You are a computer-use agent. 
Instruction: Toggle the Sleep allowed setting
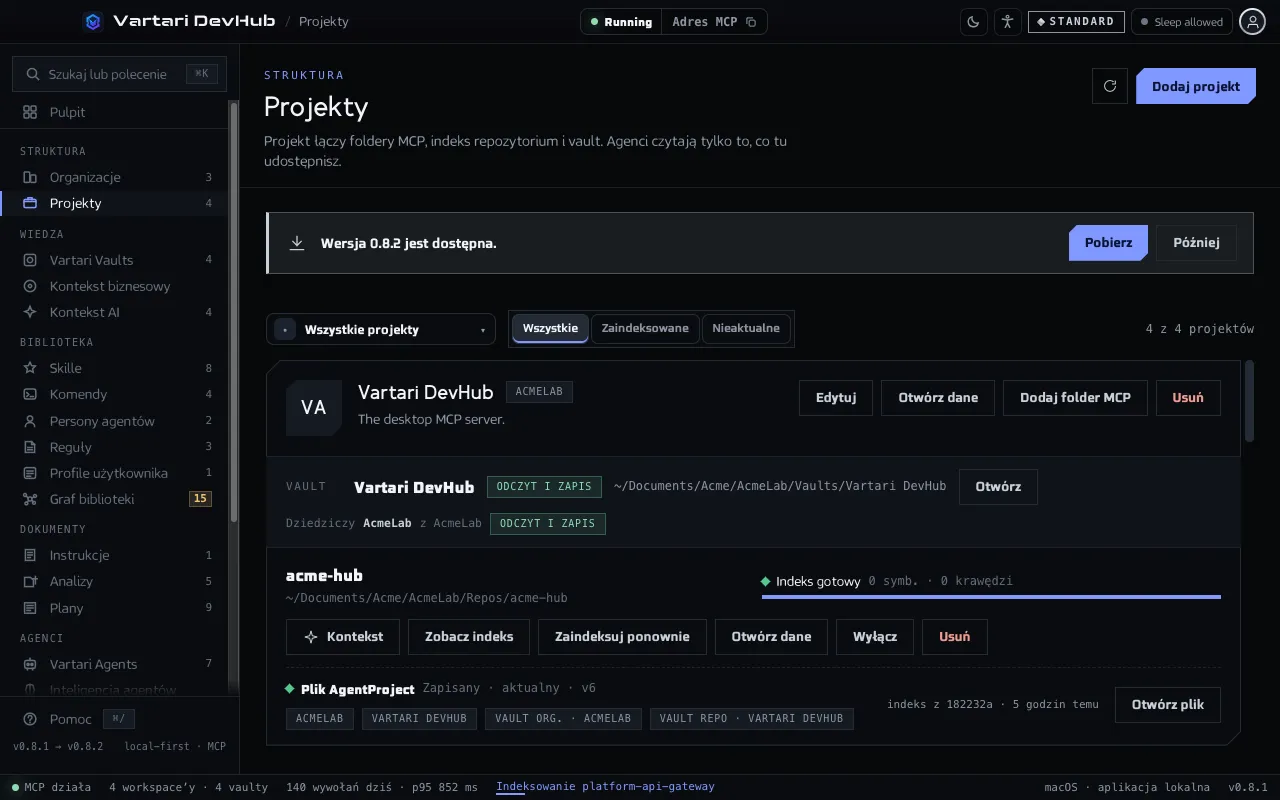point(1181,22)
